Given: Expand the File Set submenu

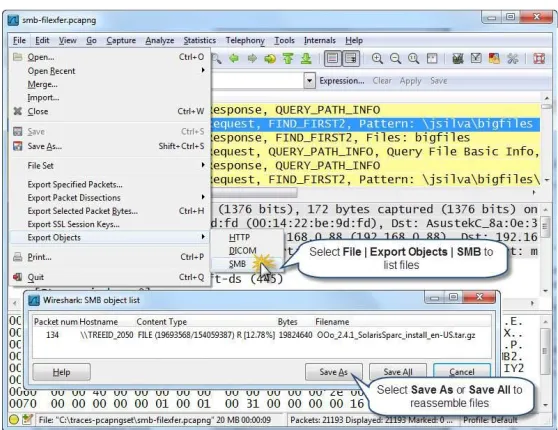Looking at the screenshot, I should pyautogui.click(x=109, y=166).
